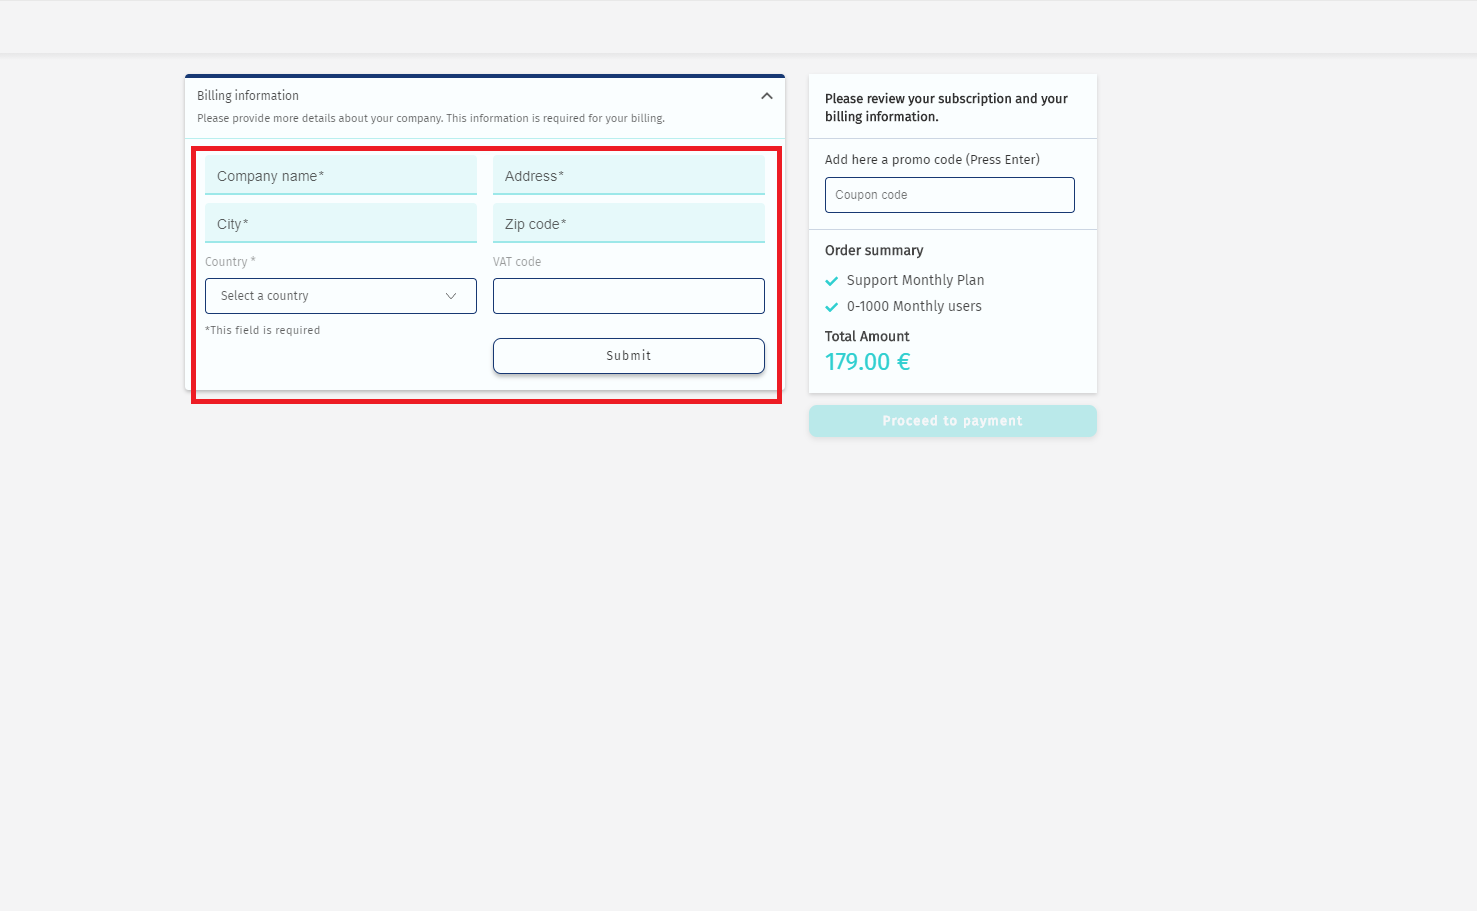This screenshot has height=911, width=1477.
Task: Focus the Address text field
Action: [x=628, y=176]
